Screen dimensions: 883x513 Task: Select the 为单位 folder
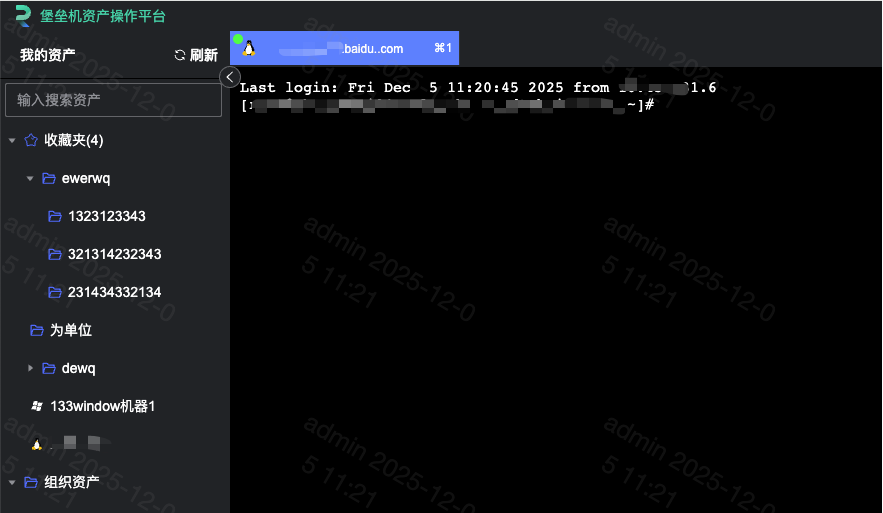click(71, 330)
